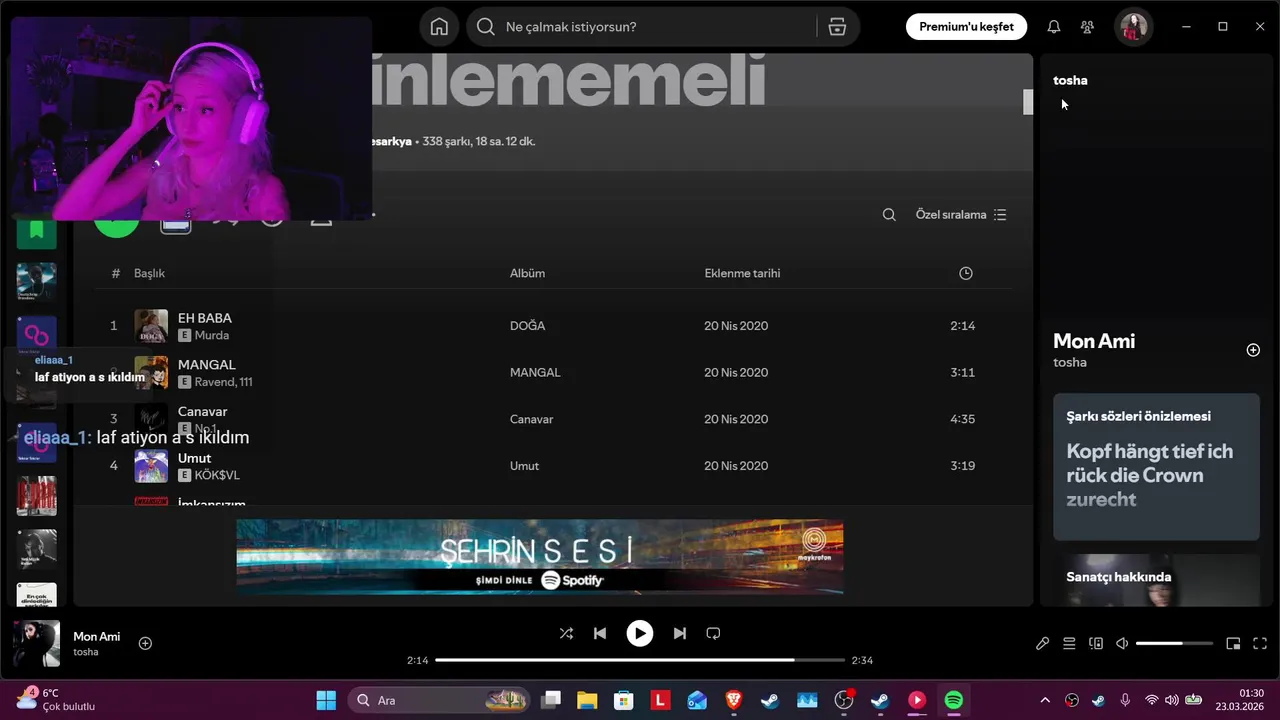Open notifications bell in Spotify header
The height and width of the screenshot is (720, 1280).
pyautogui.click(x=1053, y=27)
